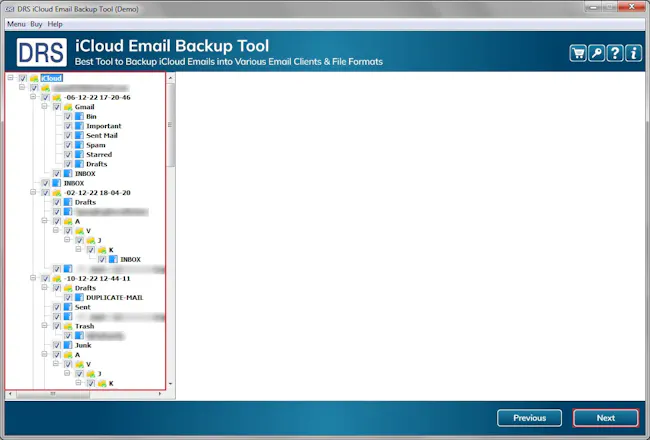Click the Trash folder icon
Viewport: 650px width, 440px height.
coord(68,326)
